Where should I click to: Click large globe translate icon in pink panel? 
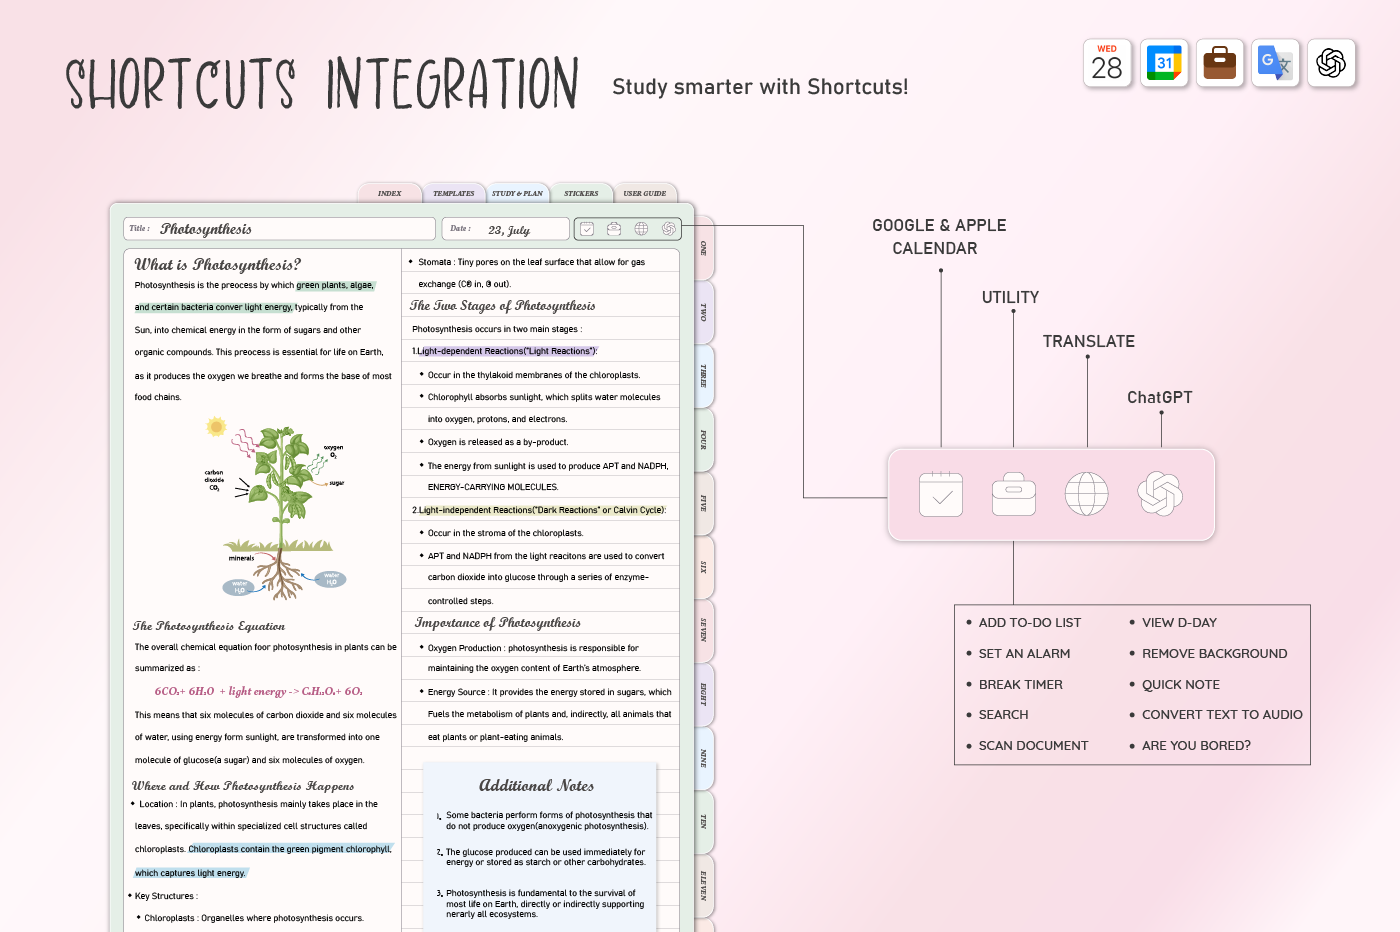pyautogui.click(x=1086, y=494)
